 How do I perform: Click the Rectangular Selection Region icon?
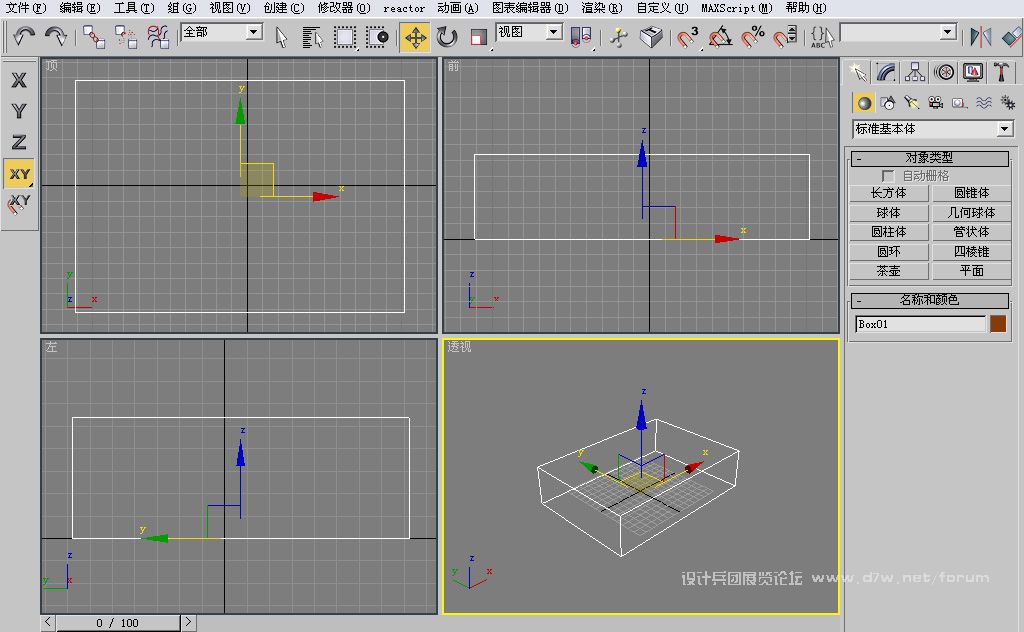[345, 37]
